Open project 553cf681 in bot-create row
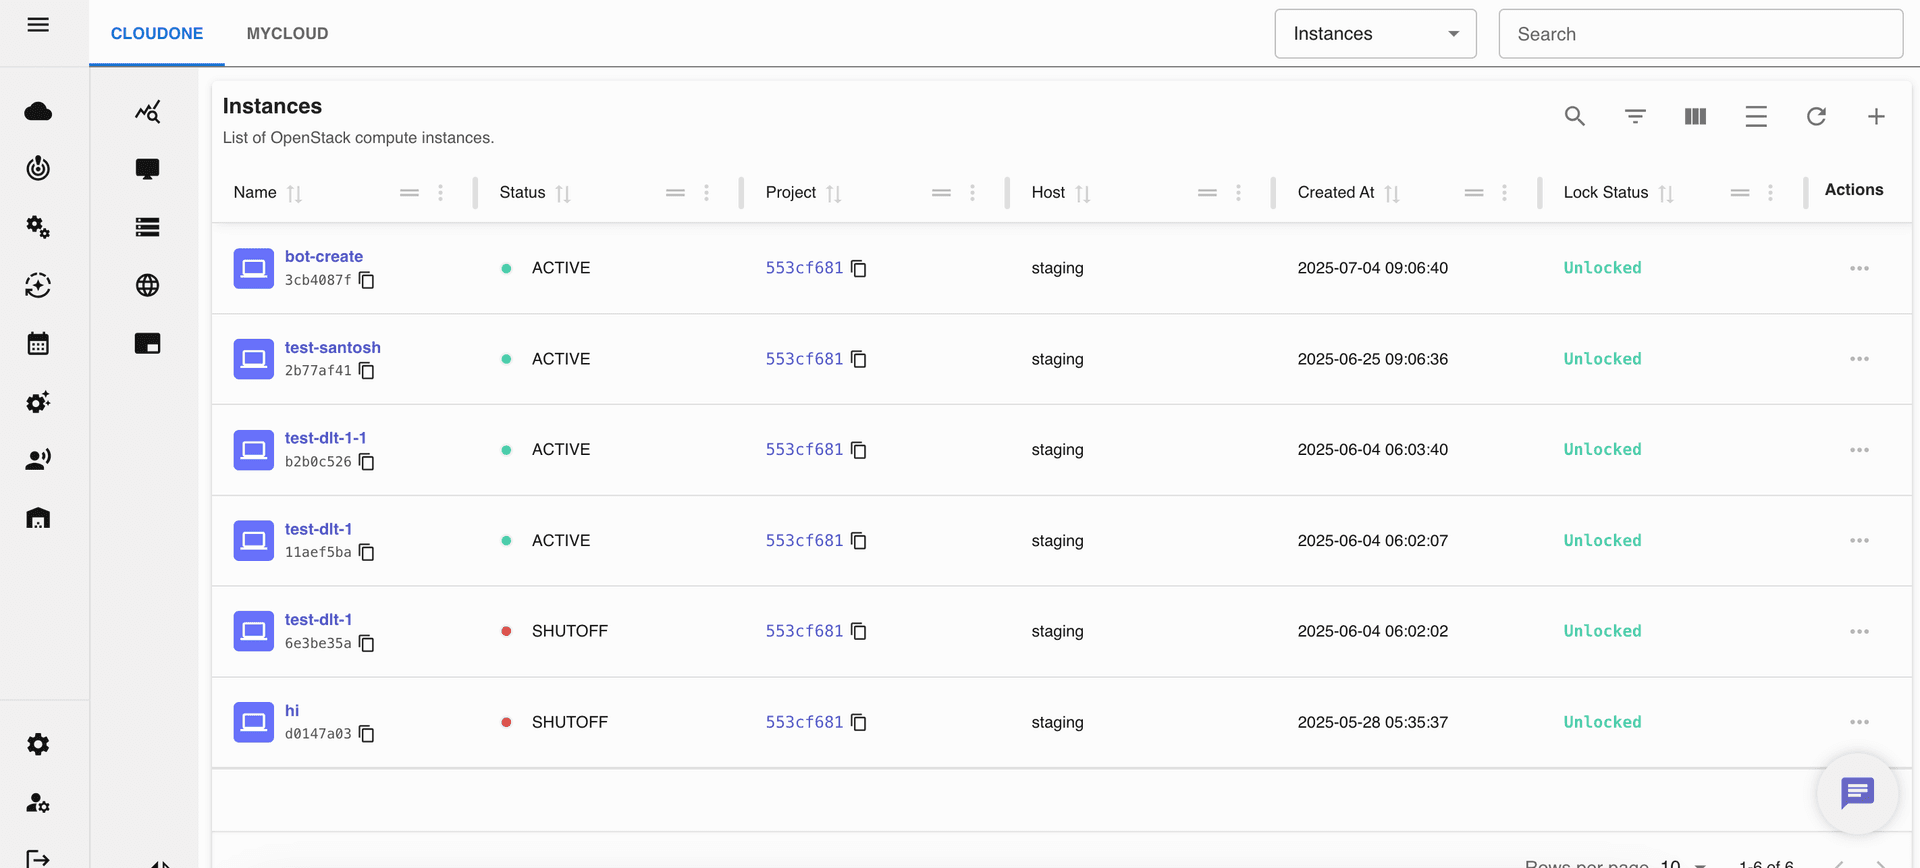Viewport: 1920px width, 868px height. pyautogui.click(x=804, y=267)
